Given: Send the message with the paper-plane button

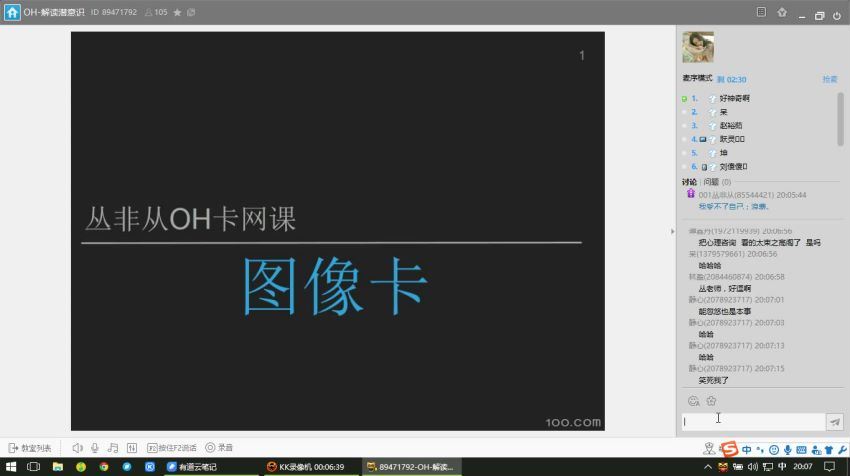Looking at the screenshot, I should [835, 421].
